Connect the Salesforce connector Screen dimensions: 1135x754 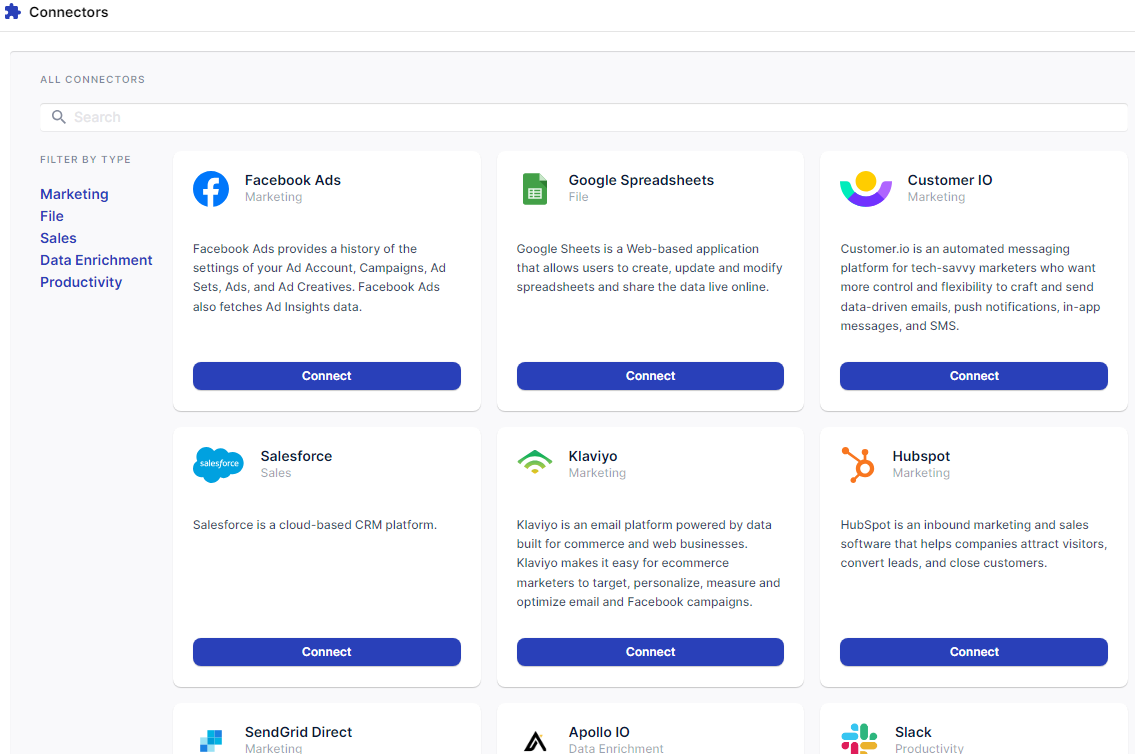tap(326, 651)
